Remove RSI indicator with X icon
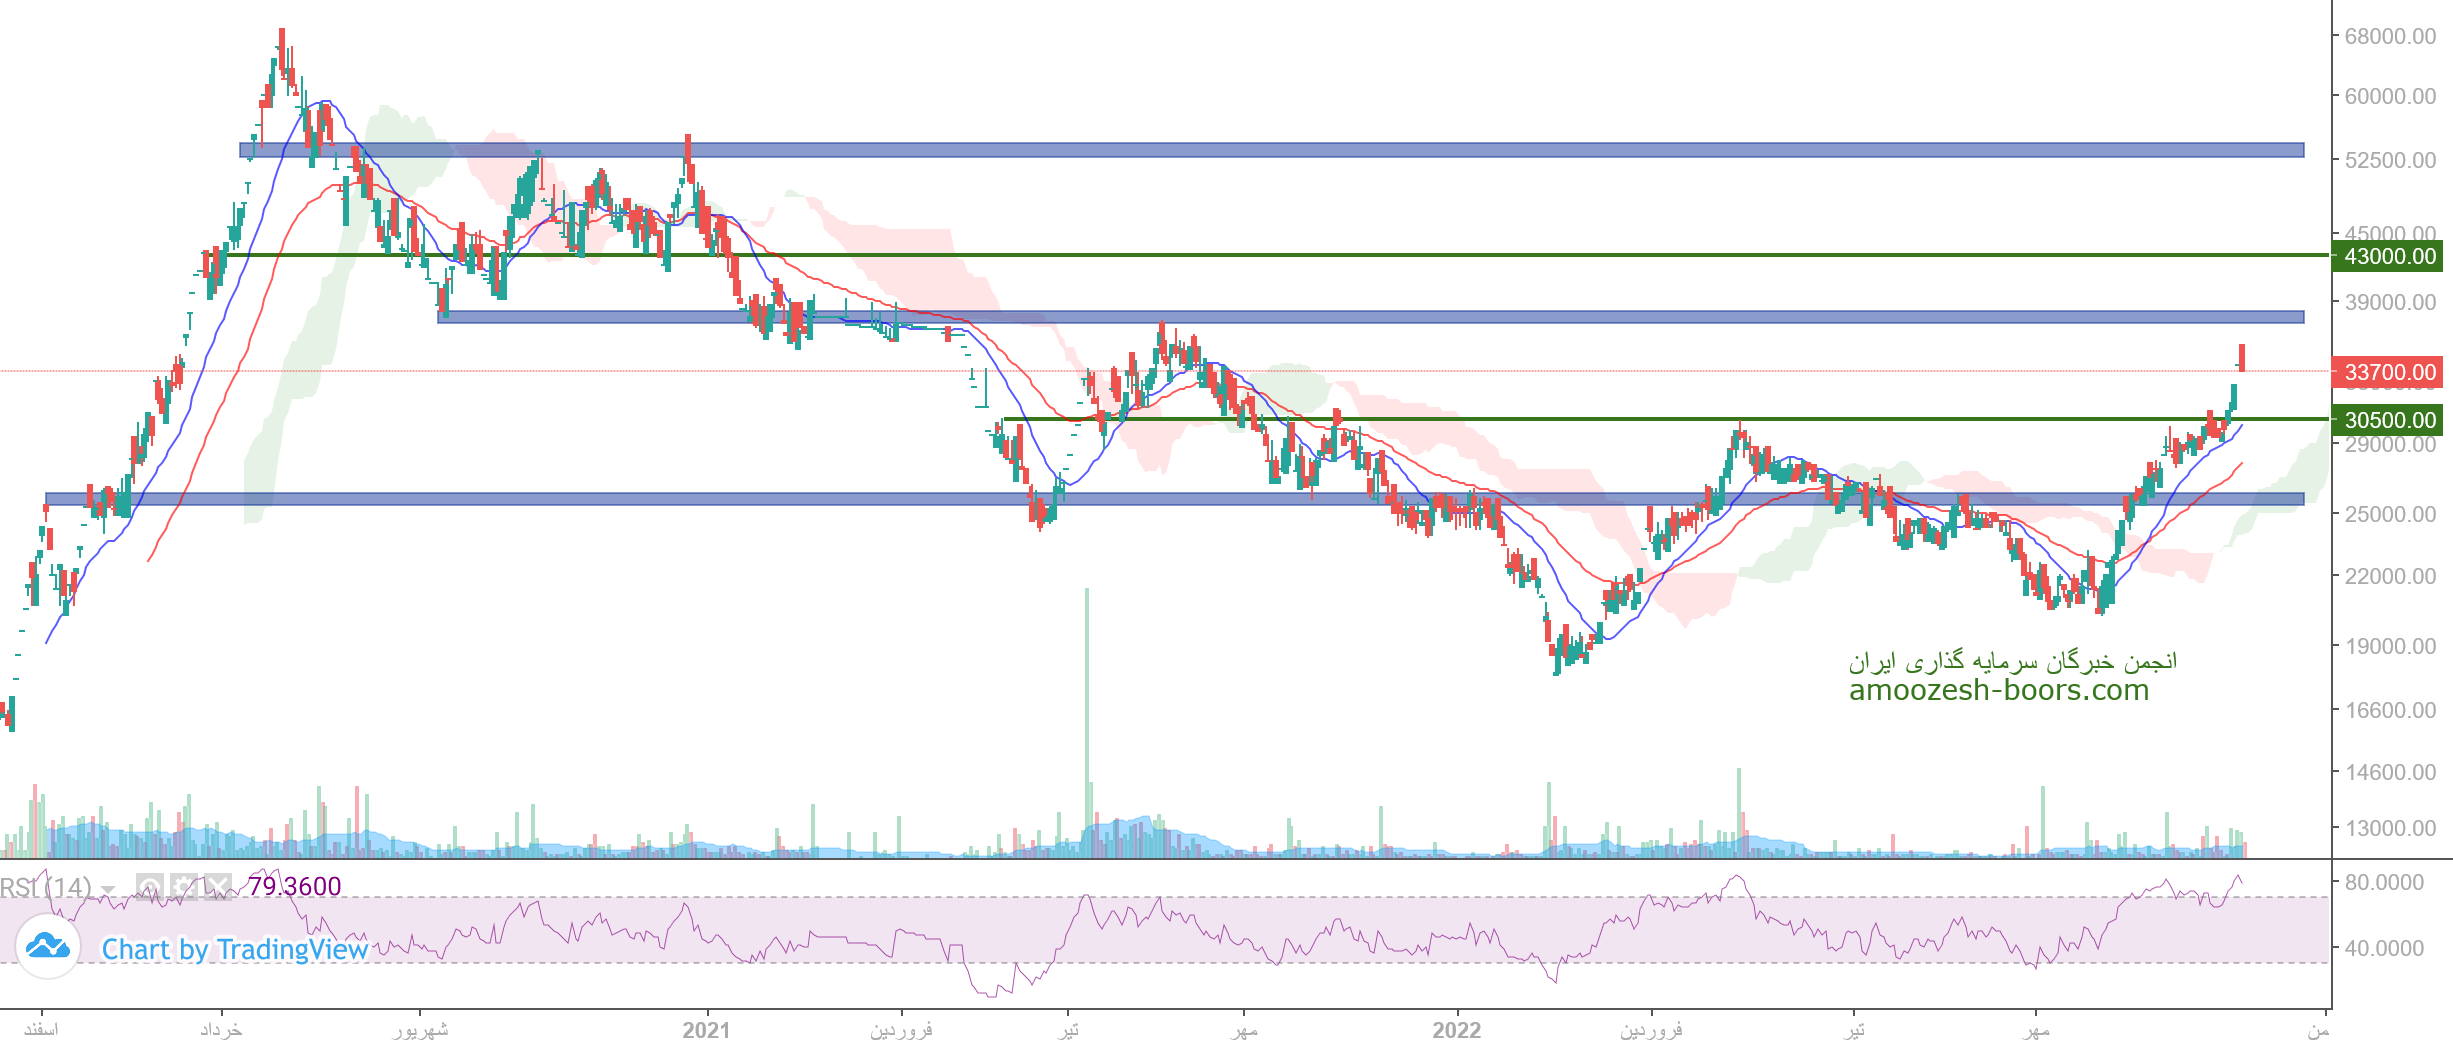The height and width of the screenshot is (1046, 2453). click(218, 887)
